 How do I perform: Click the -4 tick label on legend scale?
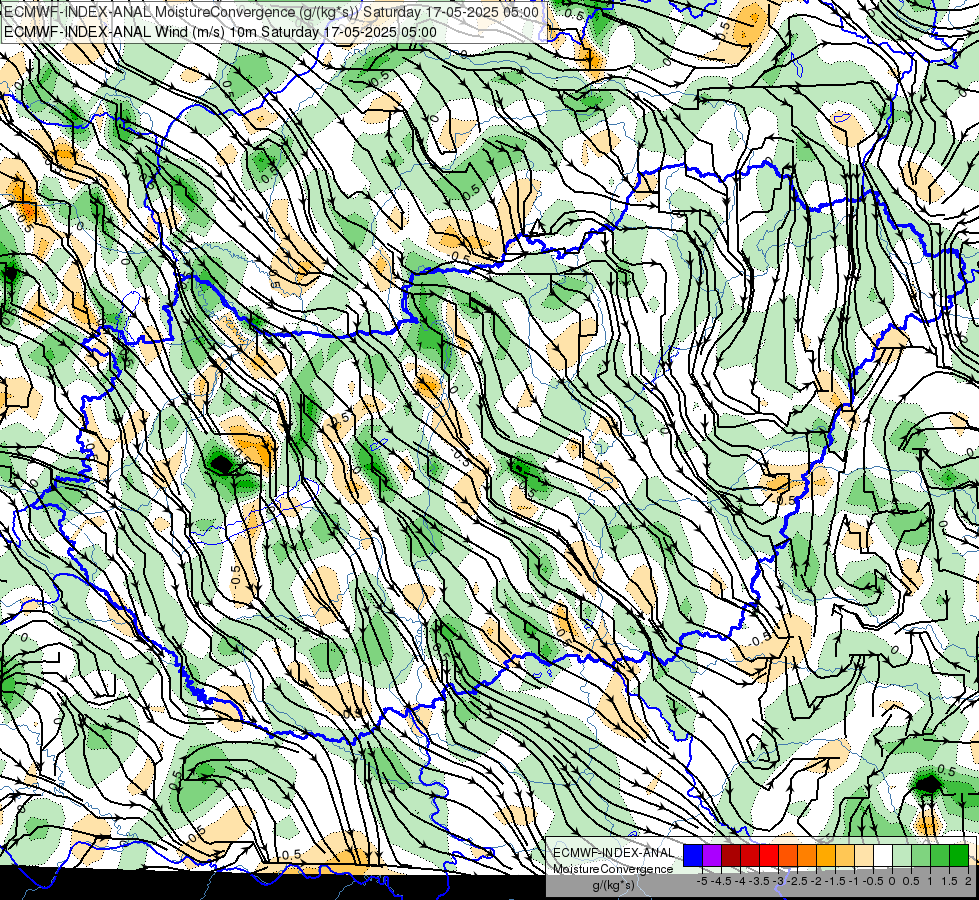[x=740, y=881]
